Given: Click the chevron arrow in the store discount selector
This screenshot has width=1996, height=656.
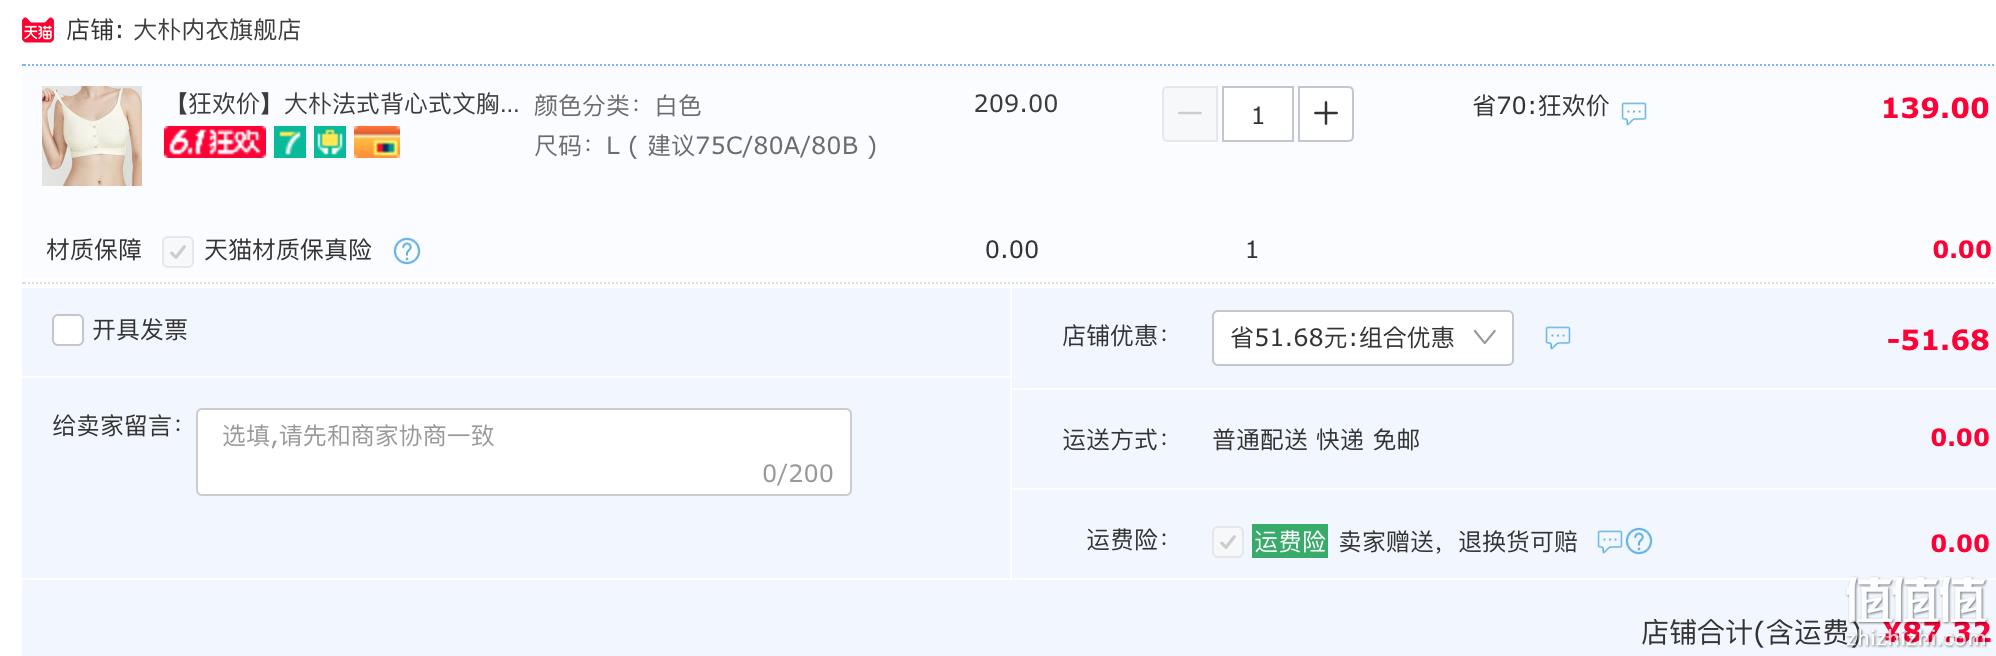Looking at the screenshot, I should coord(1485,338).
